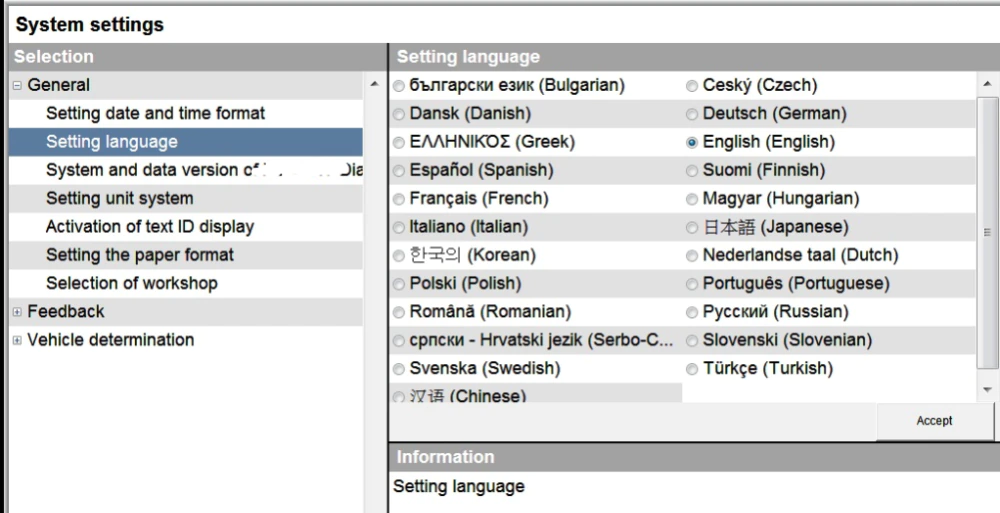Expand the Feedback tree node

[x=17, y=312]
